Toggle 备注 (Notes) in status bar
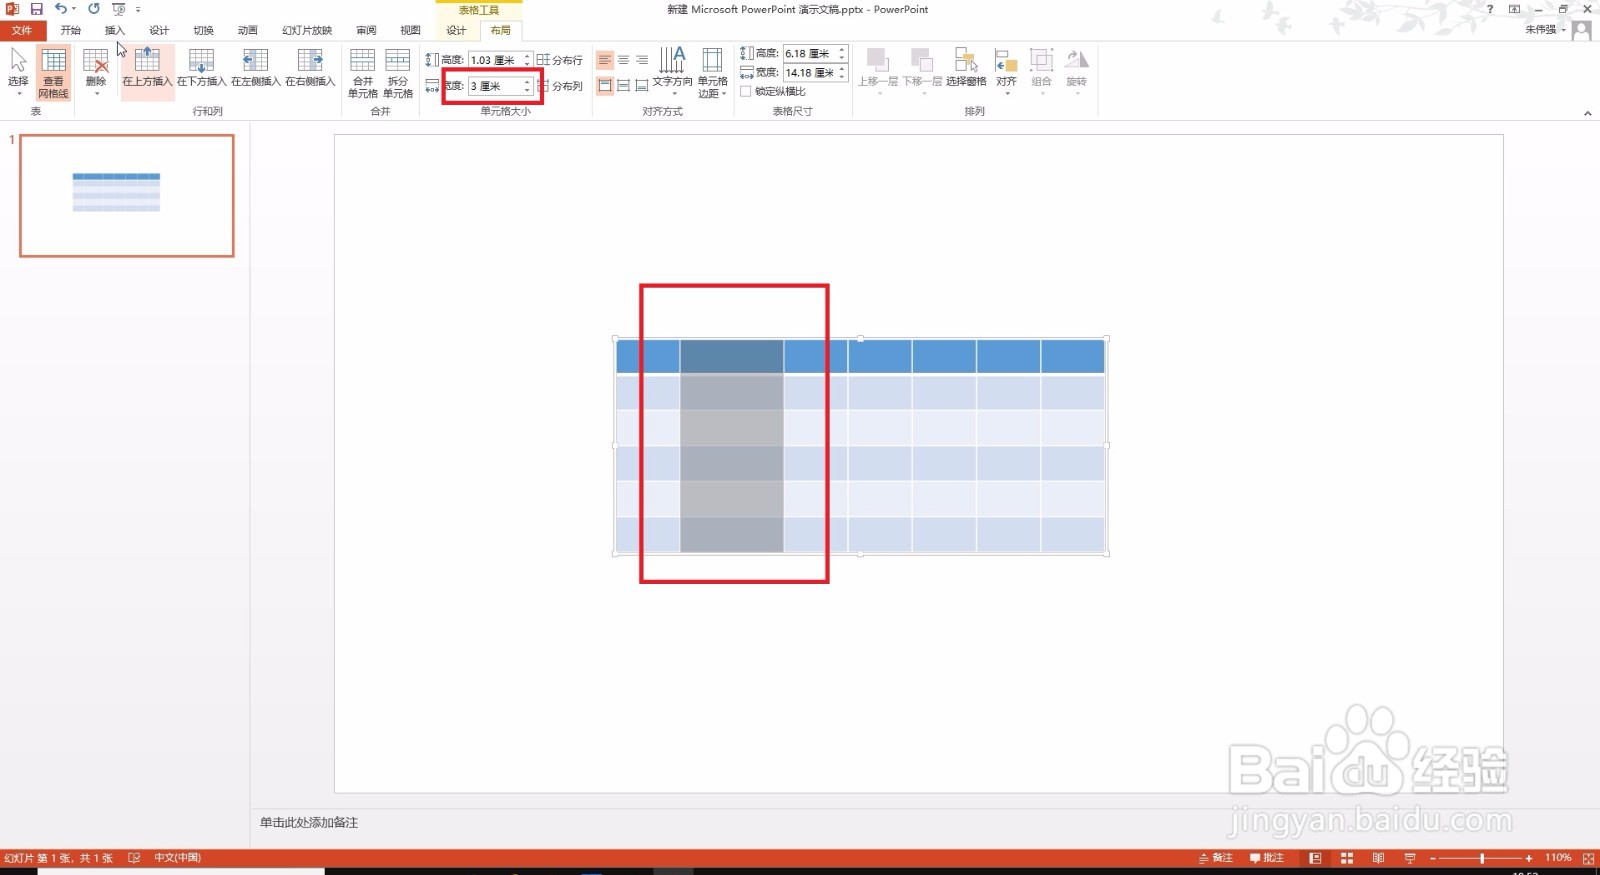This screenshot has width=1600, height=875. coord(1216,858)
